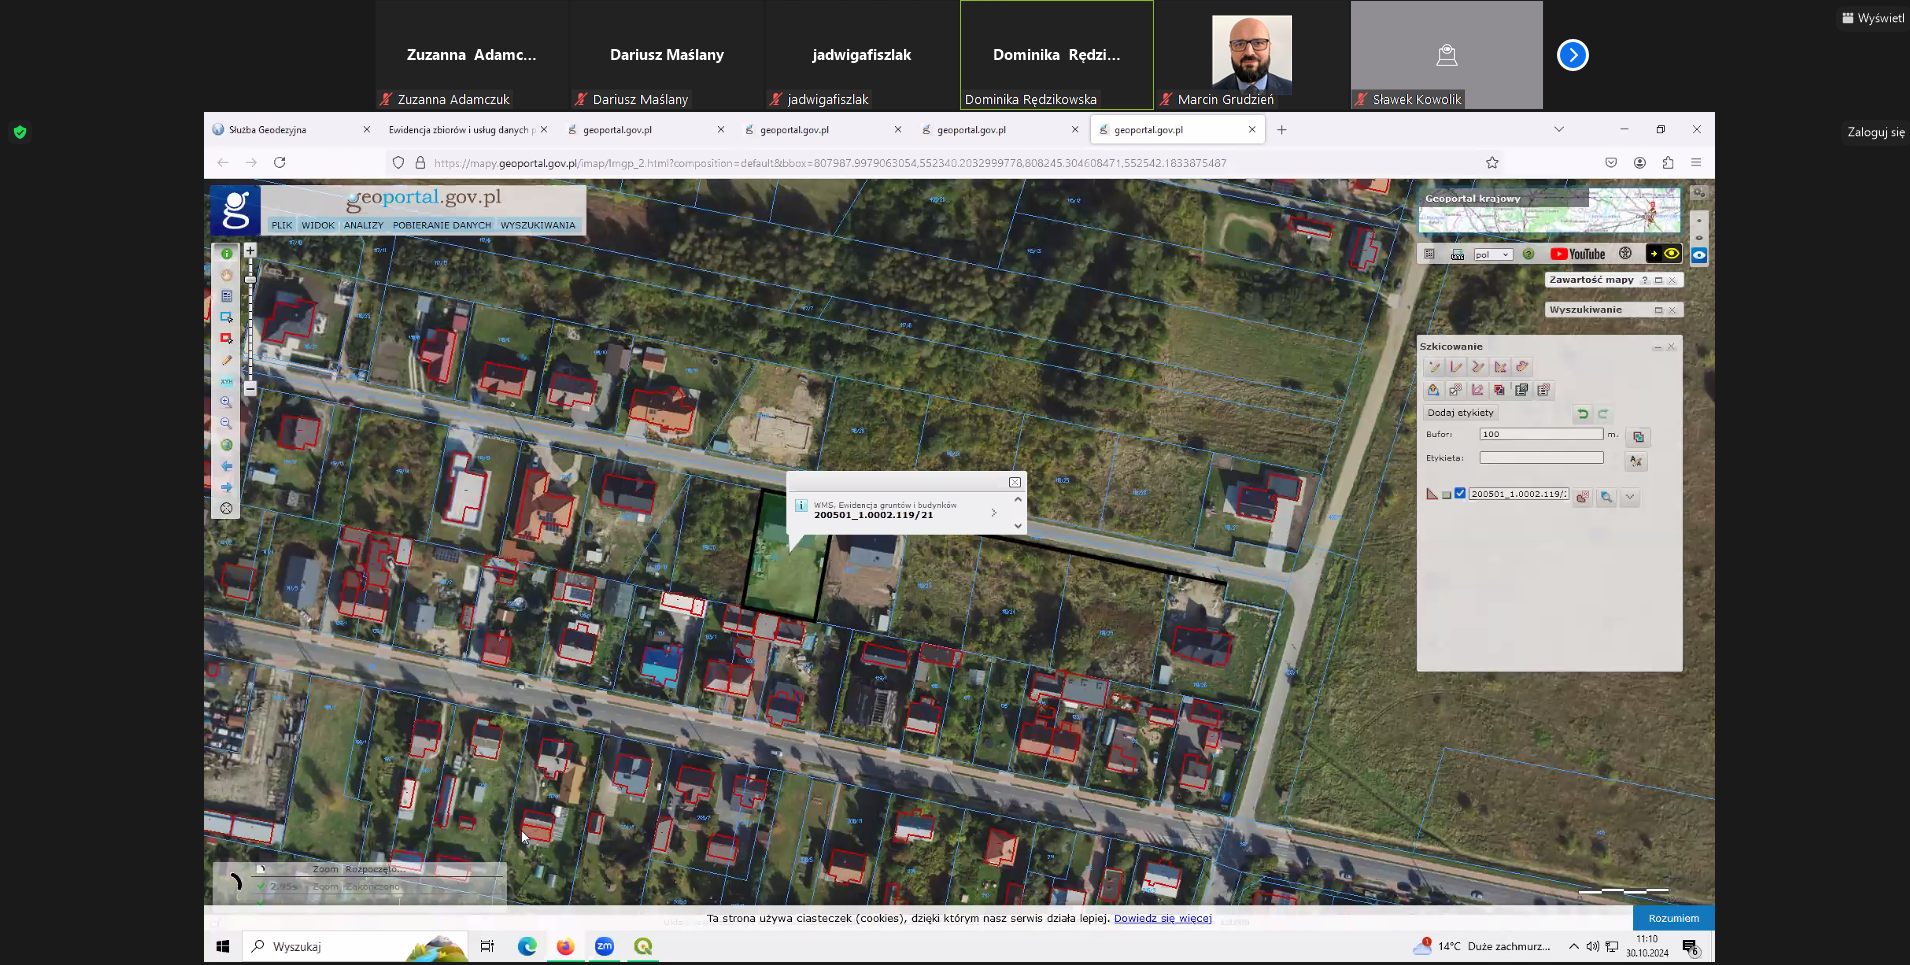
Task: Open the ANALIZY menu
Action: pos(363,226)
